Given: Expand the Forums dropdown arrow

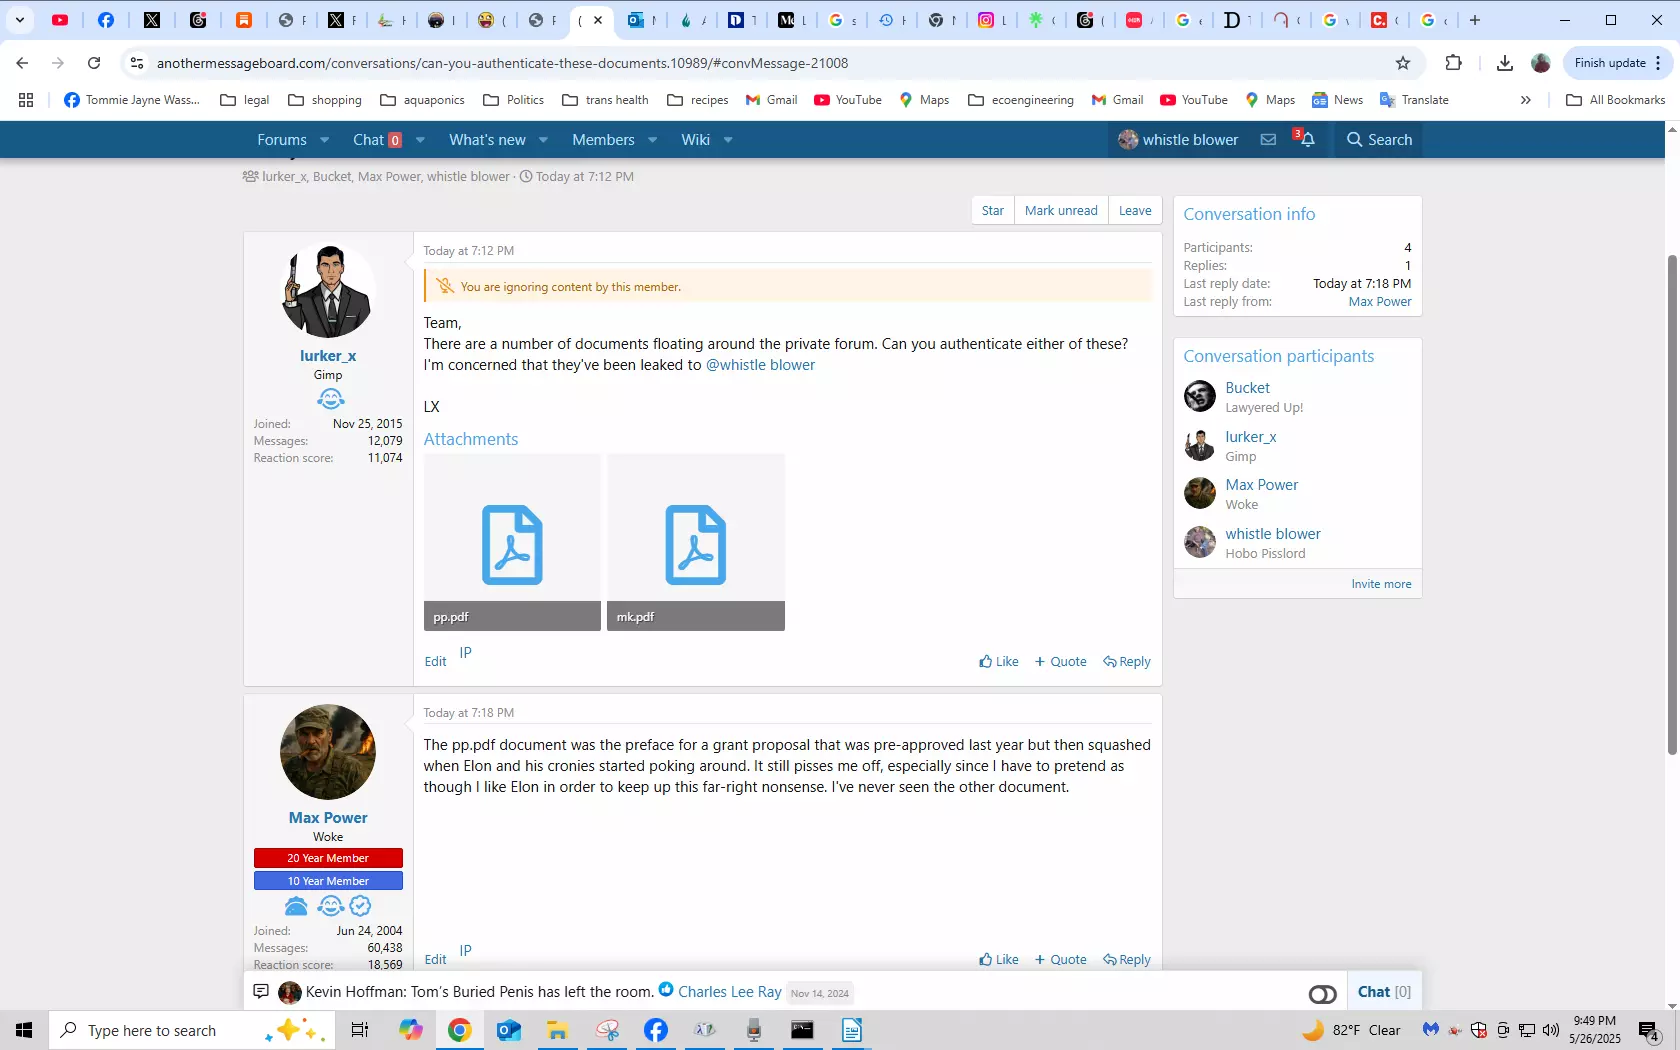Looking at the screenshot, I should pos(324,140).
